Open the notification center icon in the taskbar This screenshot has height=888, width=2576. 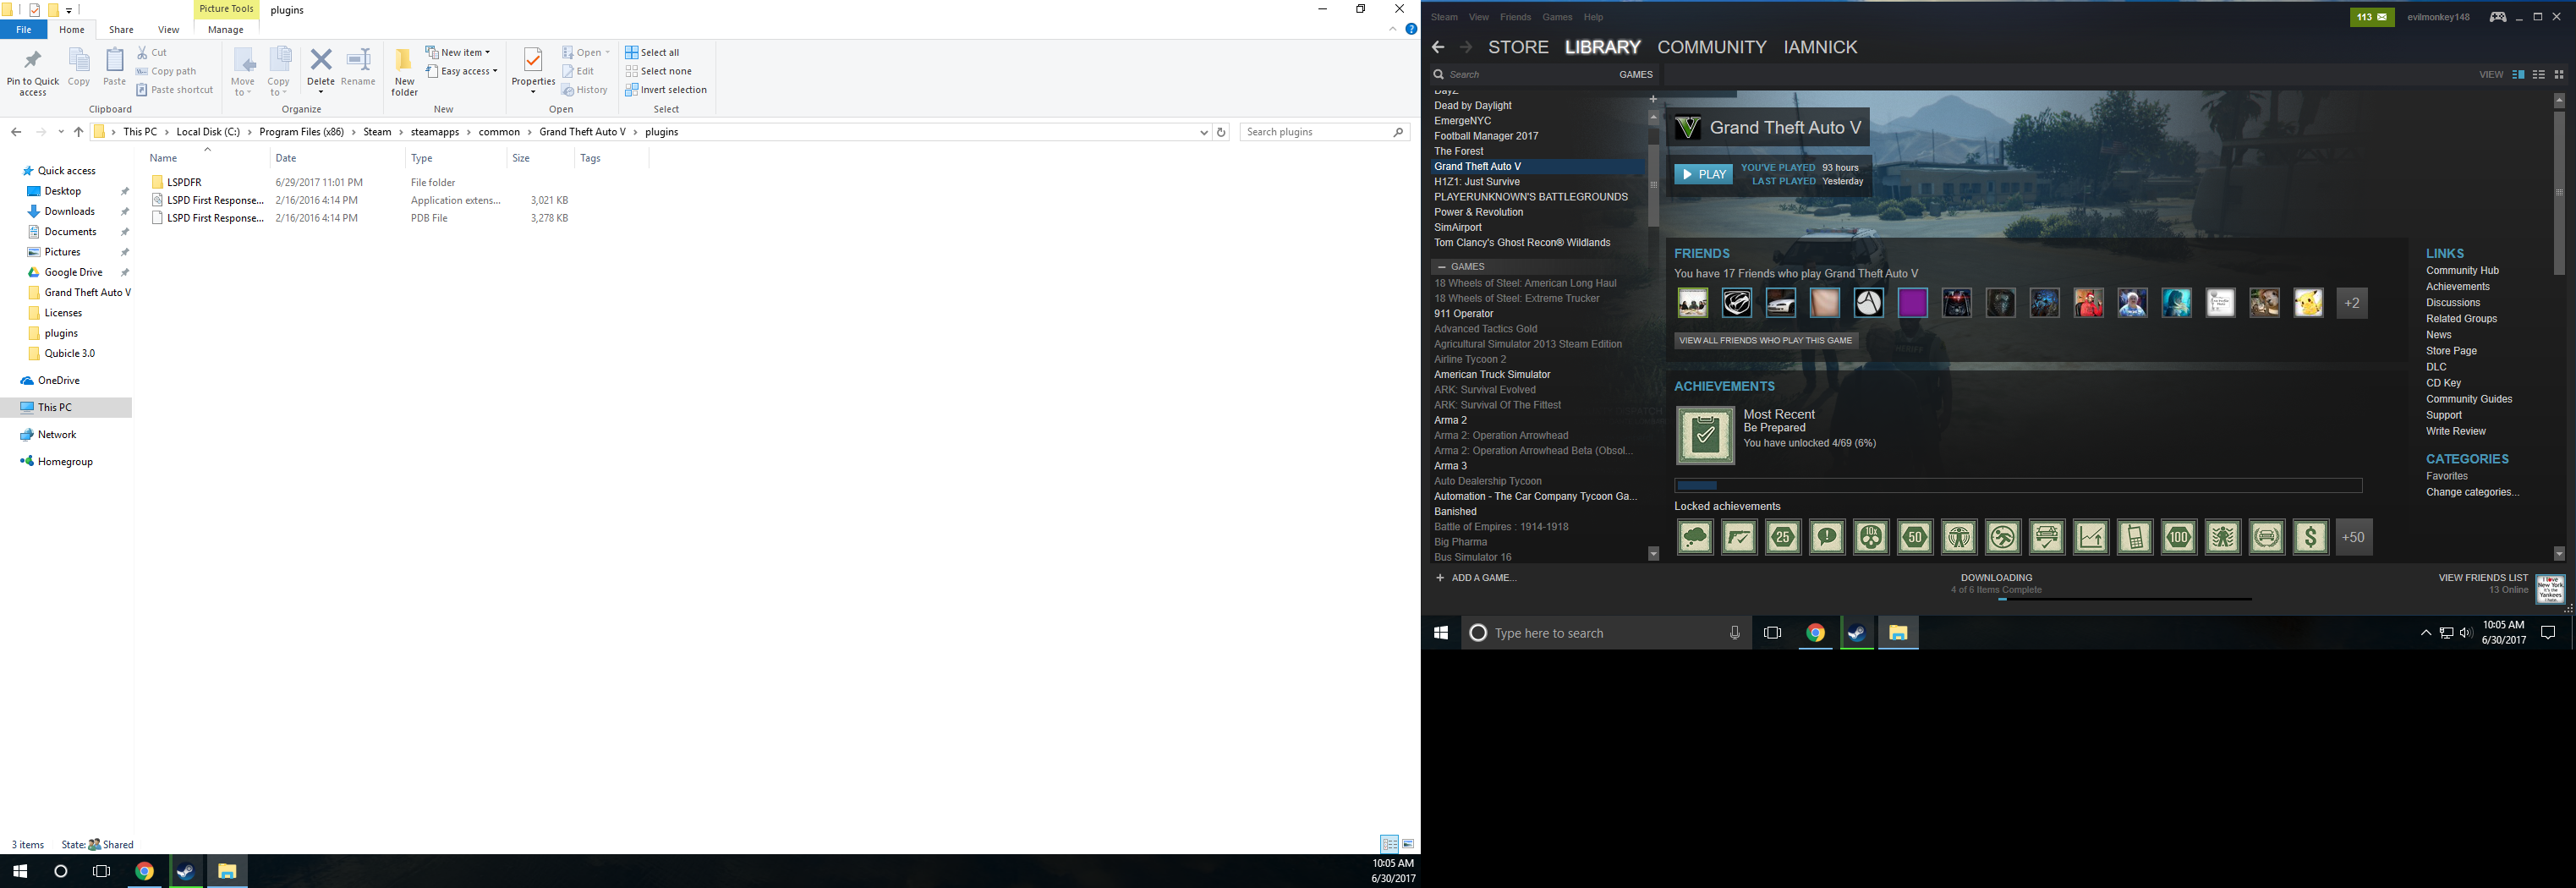[x=2548, y=633]
